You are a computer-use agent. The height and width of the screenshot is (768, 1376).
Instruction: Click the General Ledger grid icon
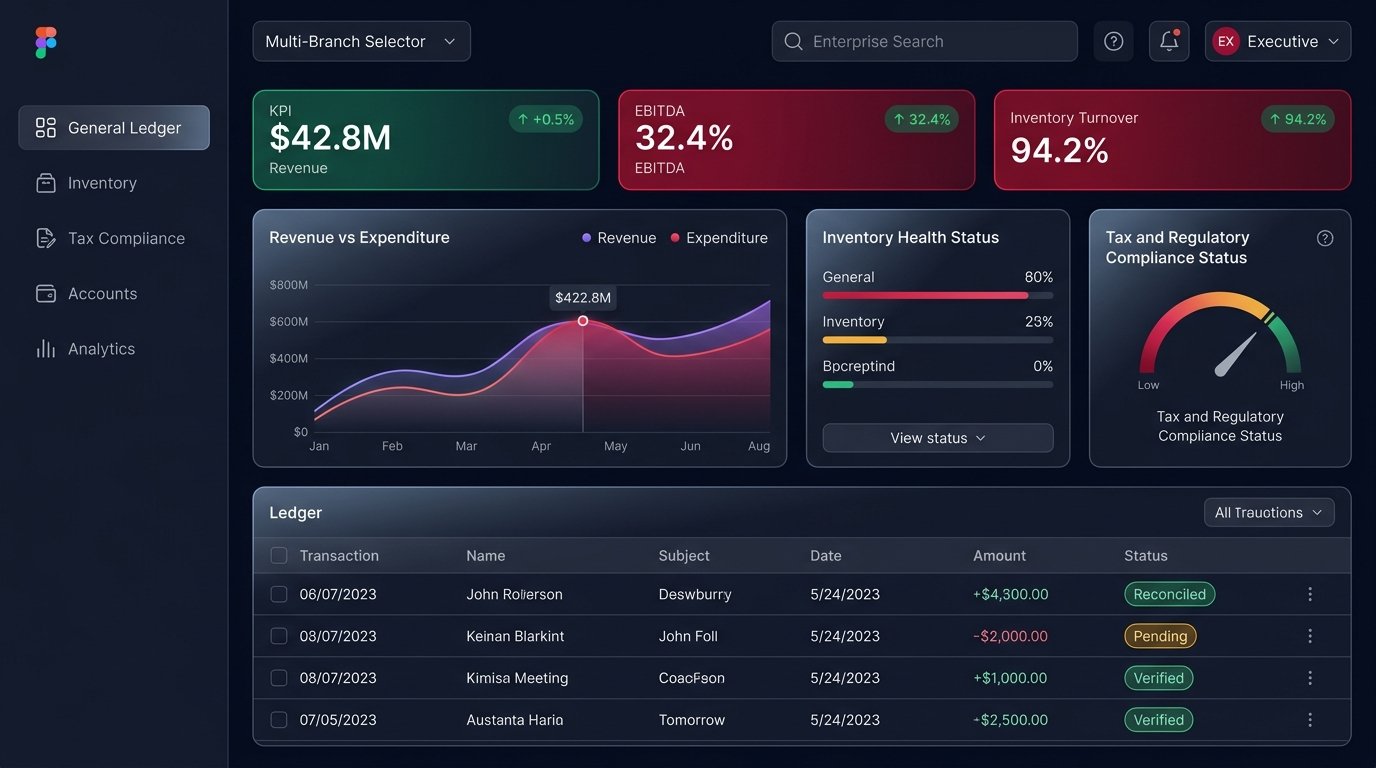coord(45,127)
